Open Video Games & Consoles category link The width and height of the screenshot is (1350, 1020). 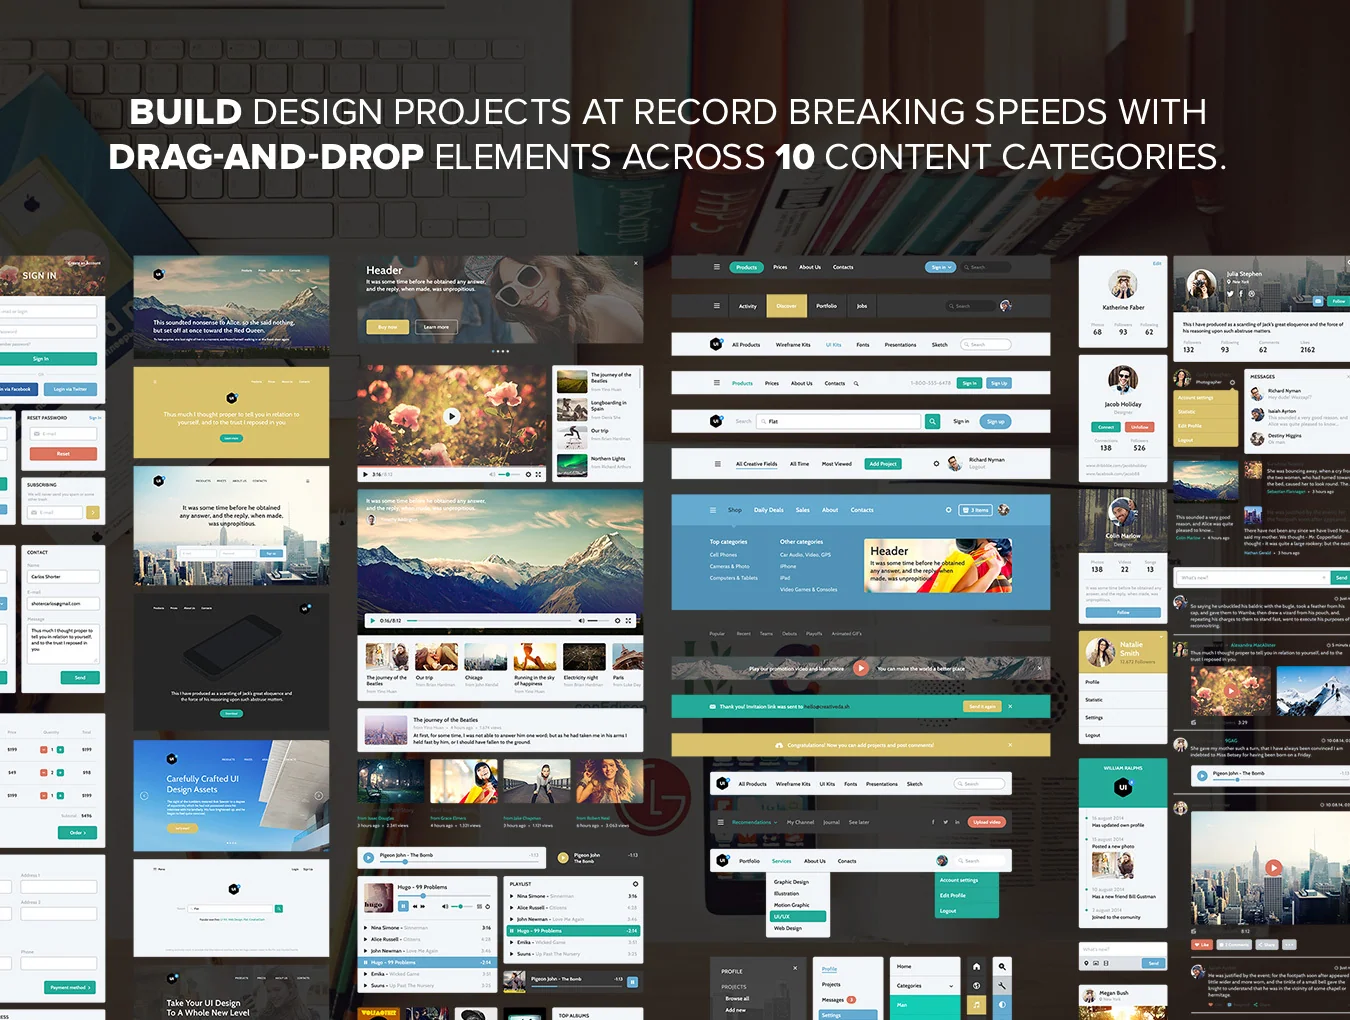pos(809,589)
